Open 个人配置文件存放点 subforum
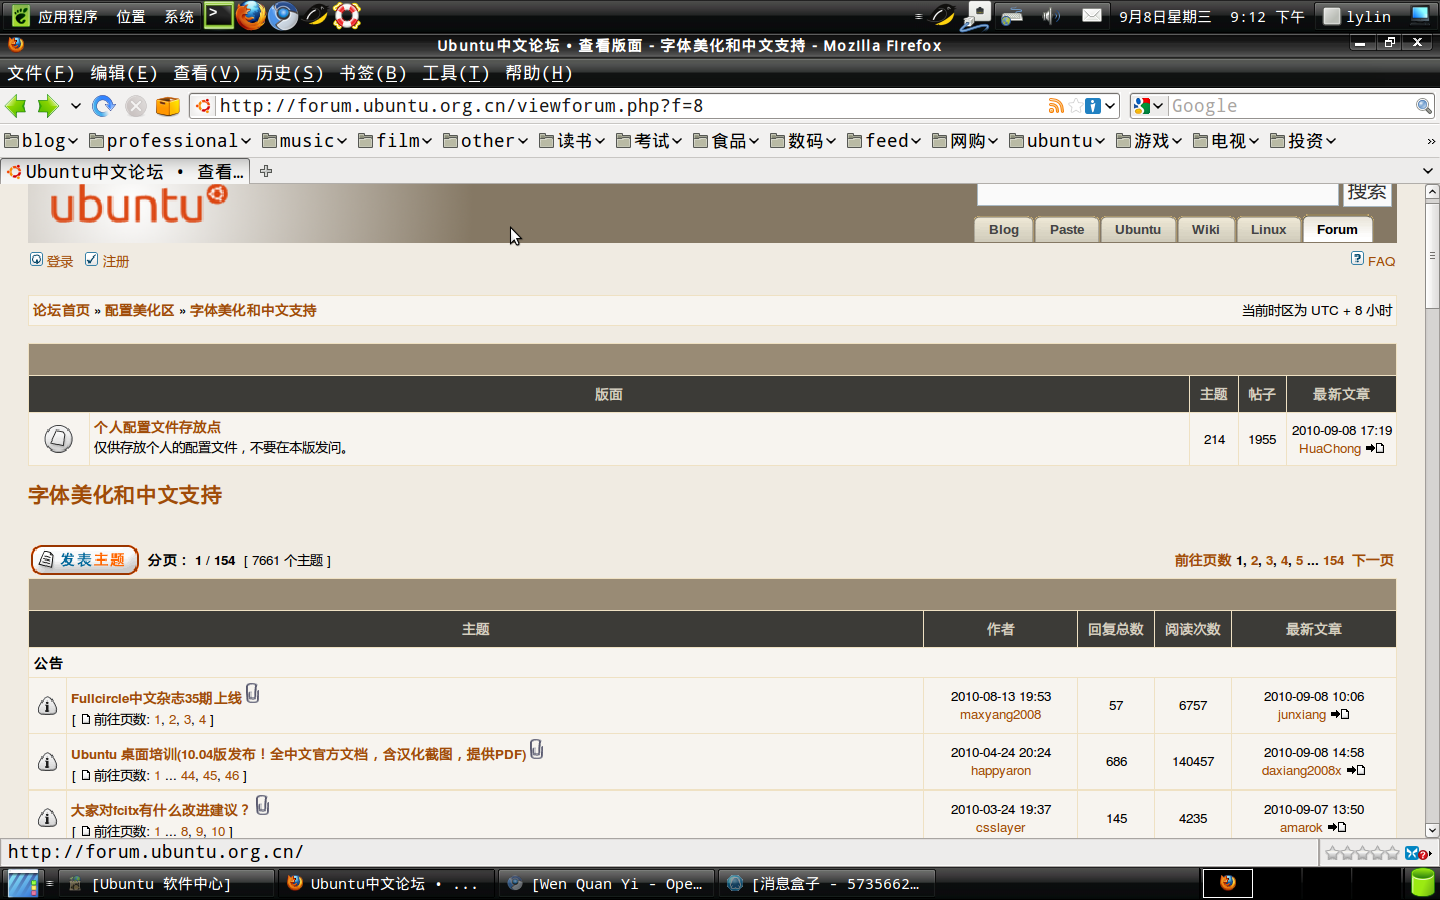Viewport: 1440px width, 900px height. pyautogui.click(x=157, y=427)
